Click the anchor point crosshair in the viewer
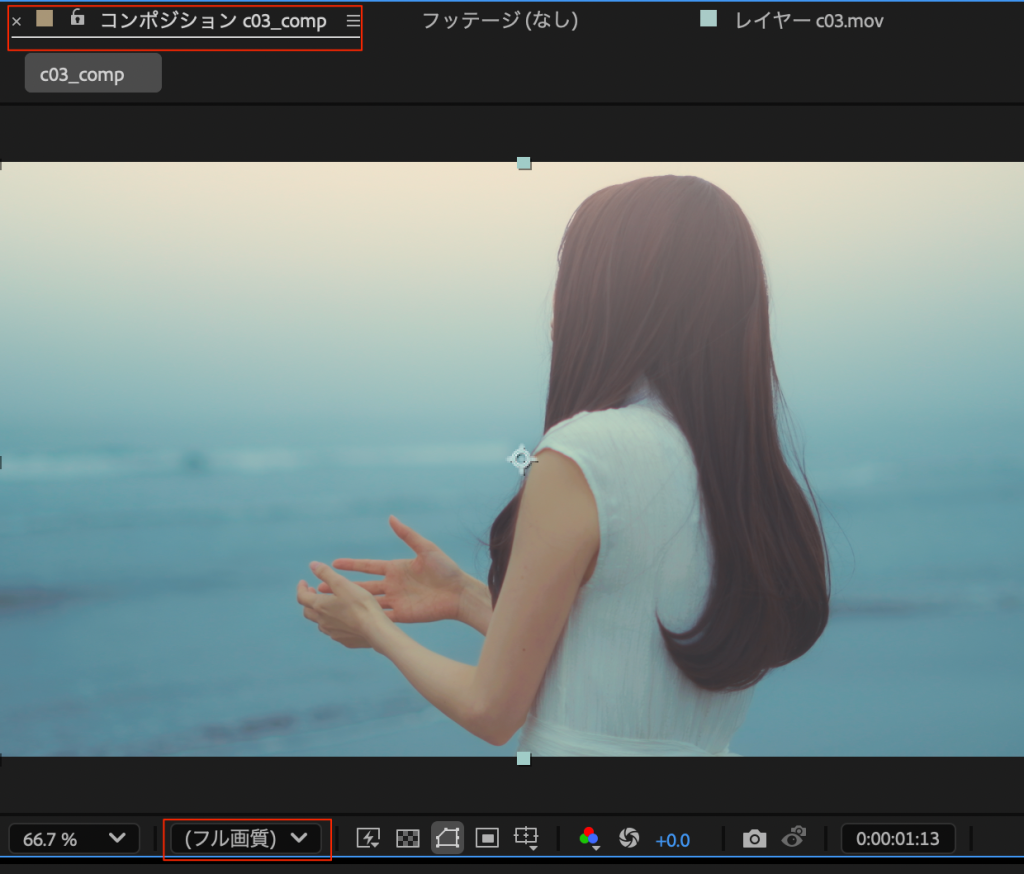This screenshot has height=874, width=1024. tap(521, 459)
